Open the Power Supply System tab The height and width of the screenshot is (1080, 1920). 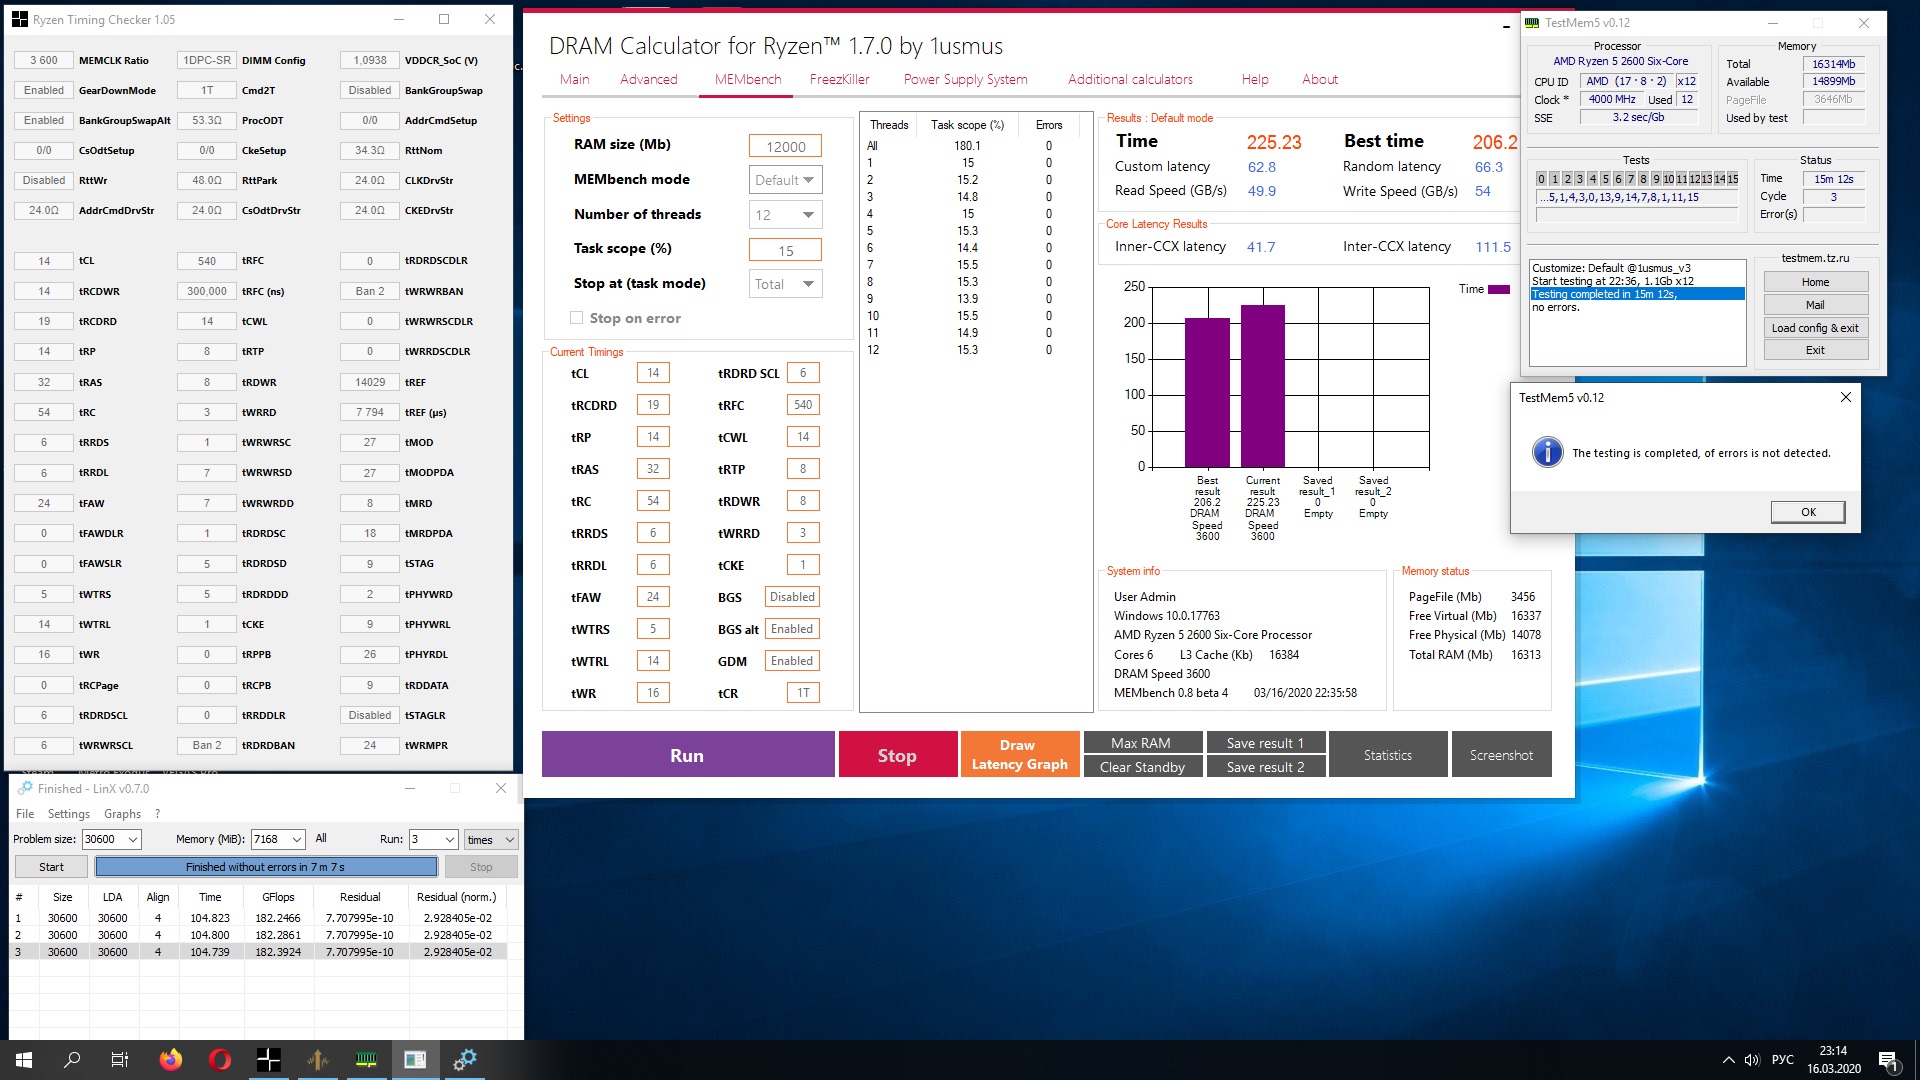pyautogui.click(x=965, y=79)
